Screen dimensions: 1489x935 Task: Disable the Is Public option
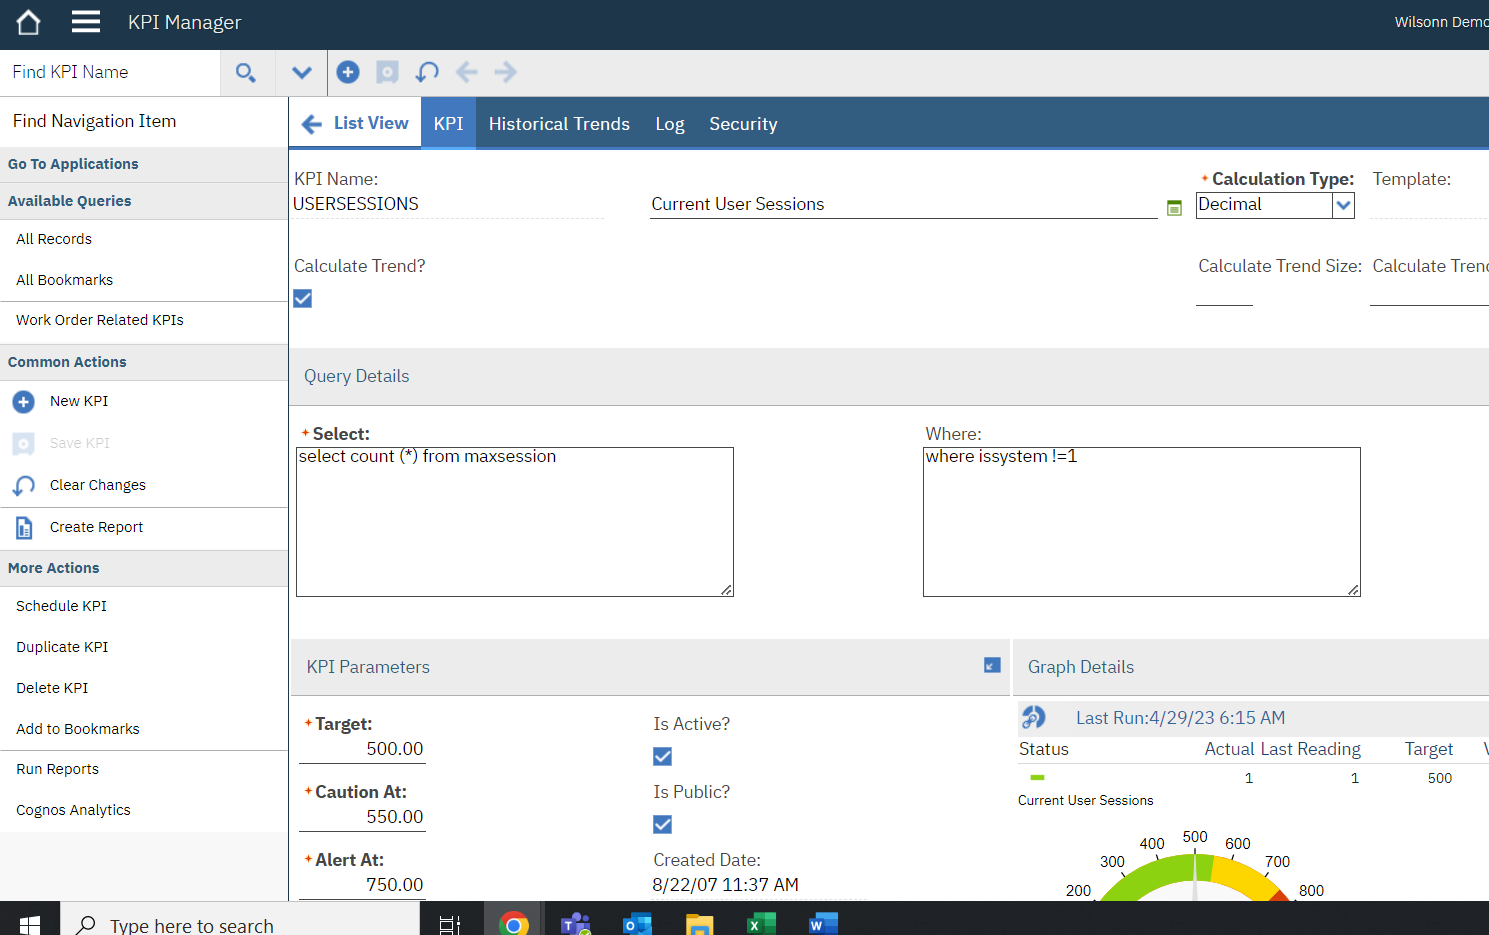click(662, 824)
